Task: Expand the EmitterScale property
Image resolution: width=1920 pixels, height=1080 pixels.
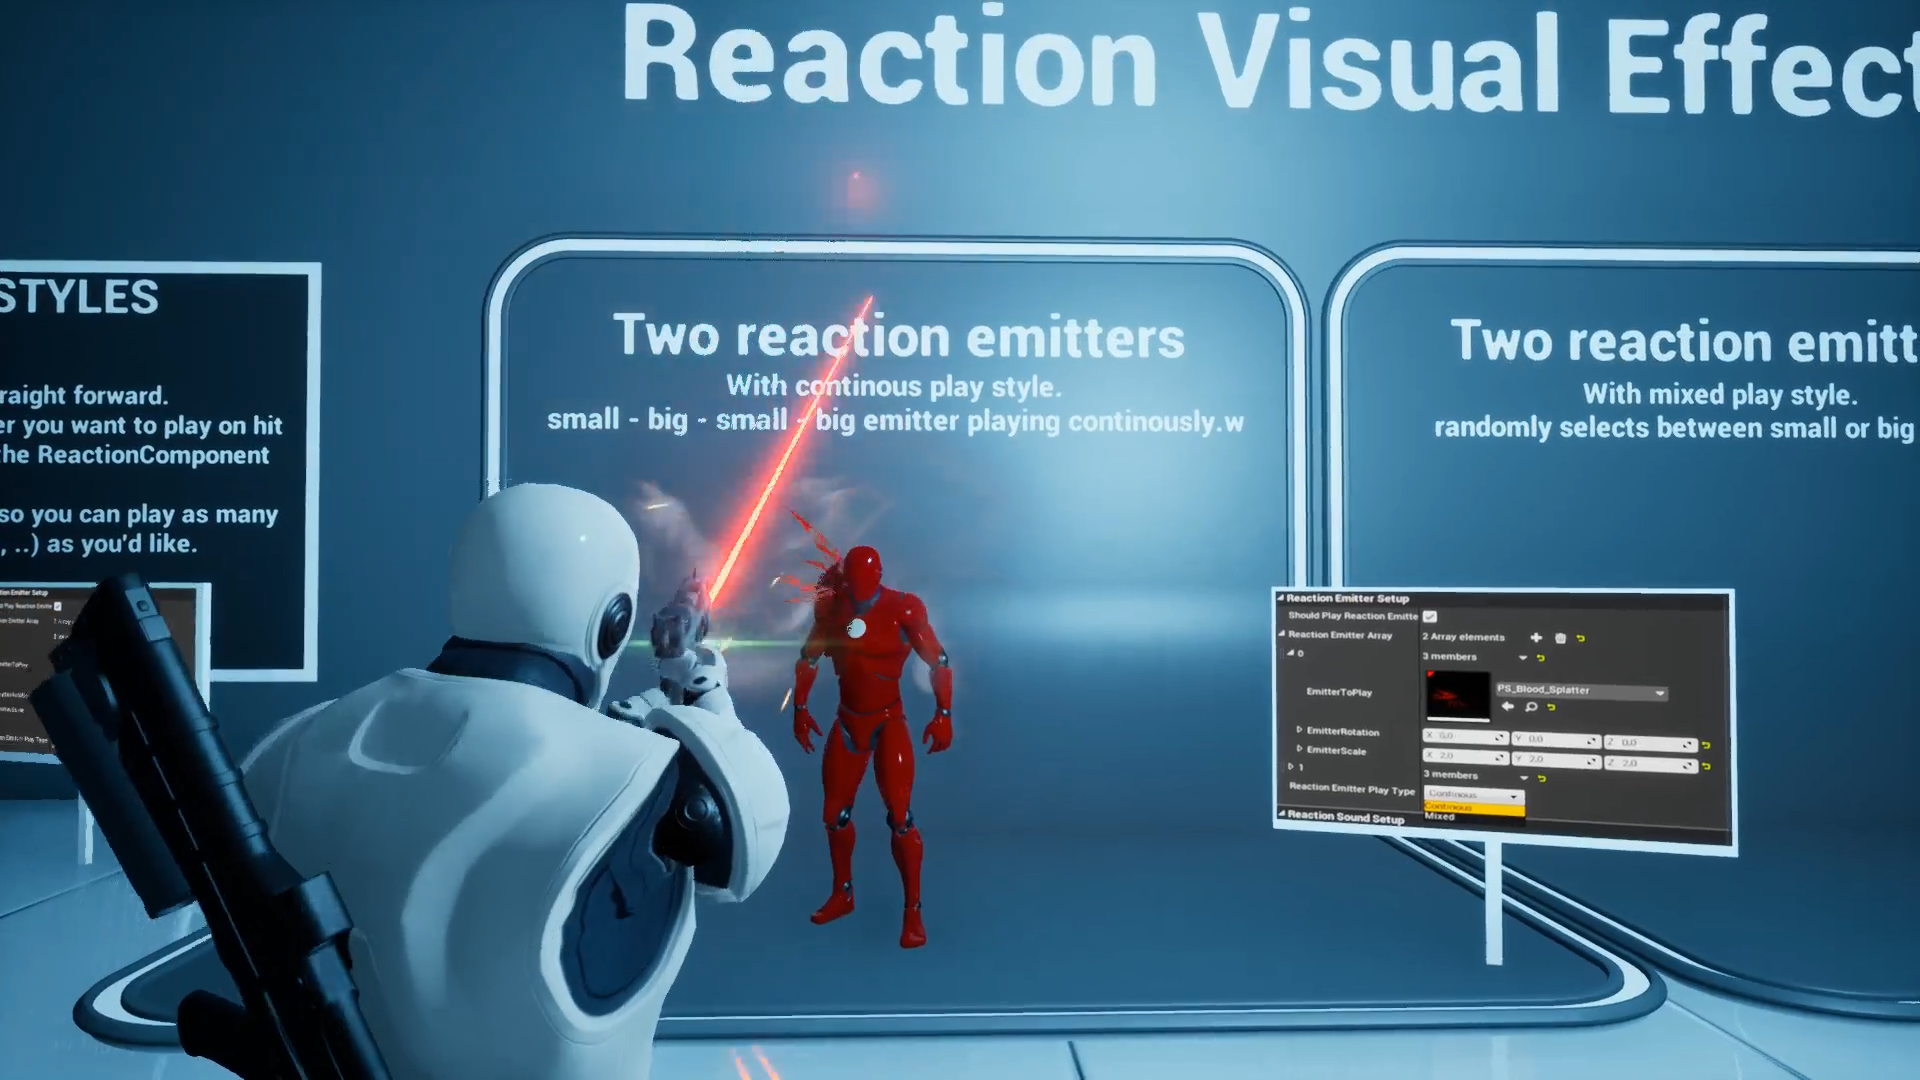Action: point(1299,749)
